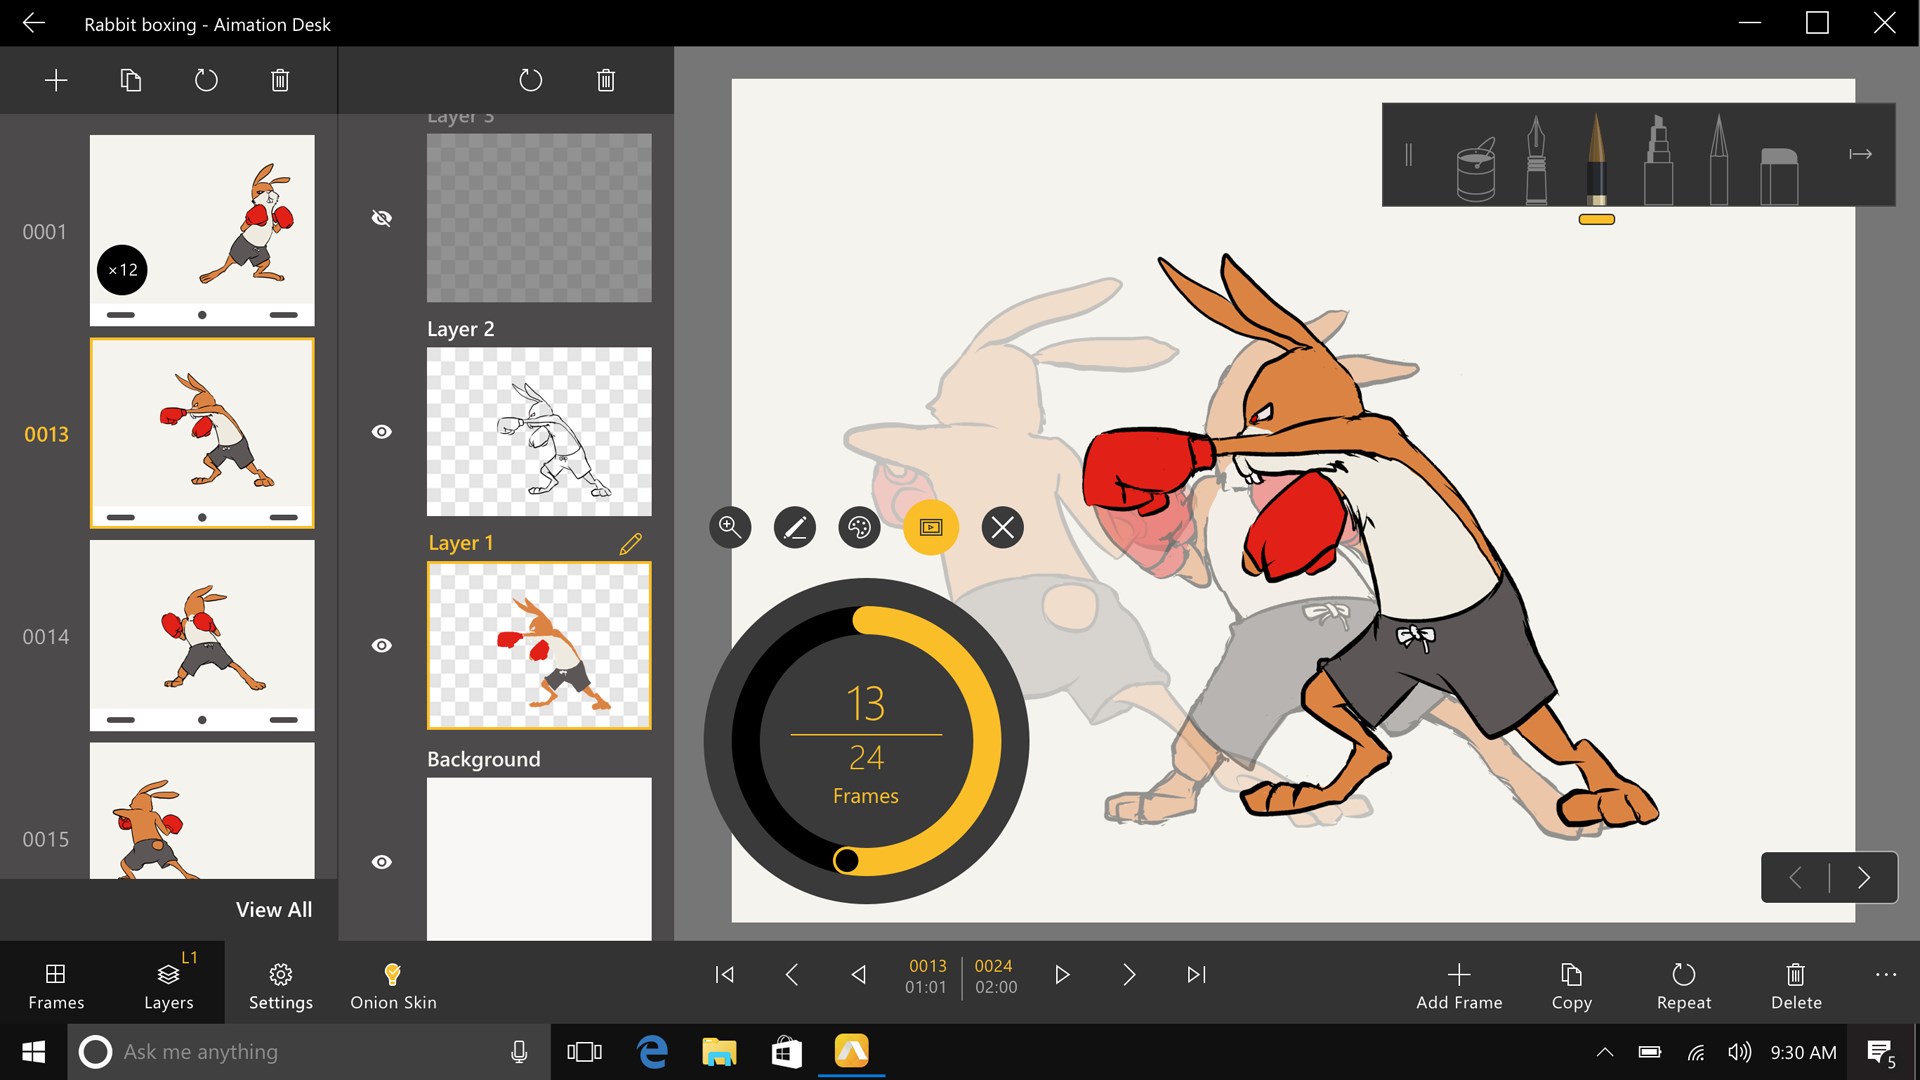
Task: Toggle Onion Skin on the bottom bar
Action: click(393, 985)
